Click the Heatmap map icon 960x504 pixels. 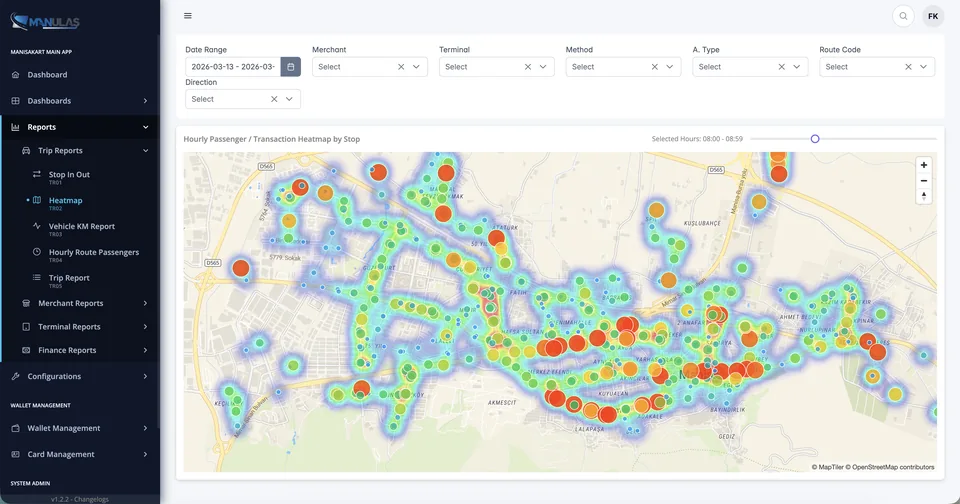(x=37, y=200)
